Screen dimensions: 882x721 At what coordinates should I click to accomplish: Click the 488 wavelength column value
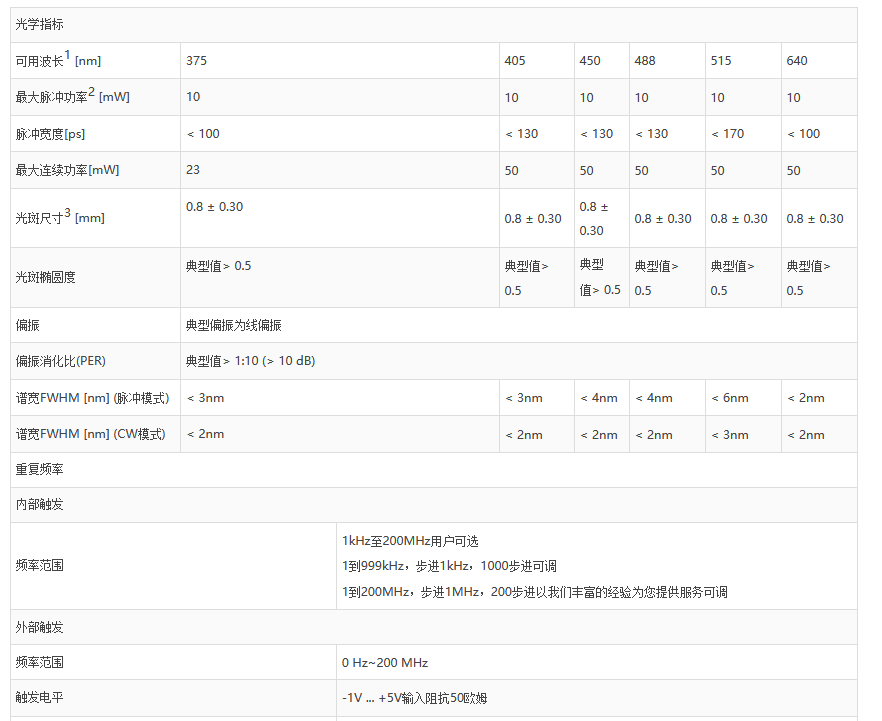pos(645,61)
